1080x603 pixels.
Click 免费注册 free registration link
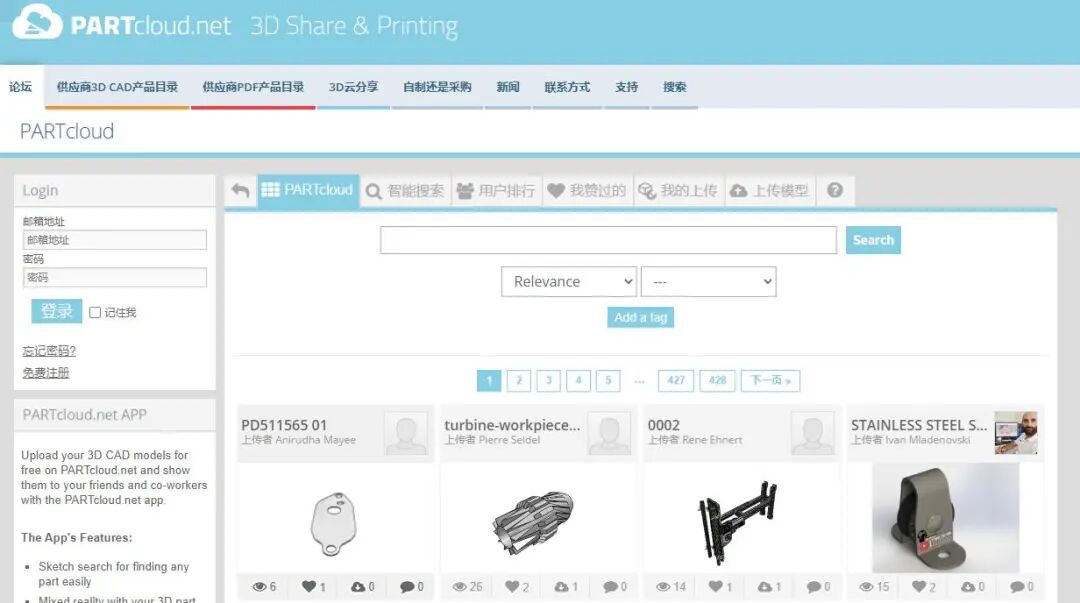(45, 373)
